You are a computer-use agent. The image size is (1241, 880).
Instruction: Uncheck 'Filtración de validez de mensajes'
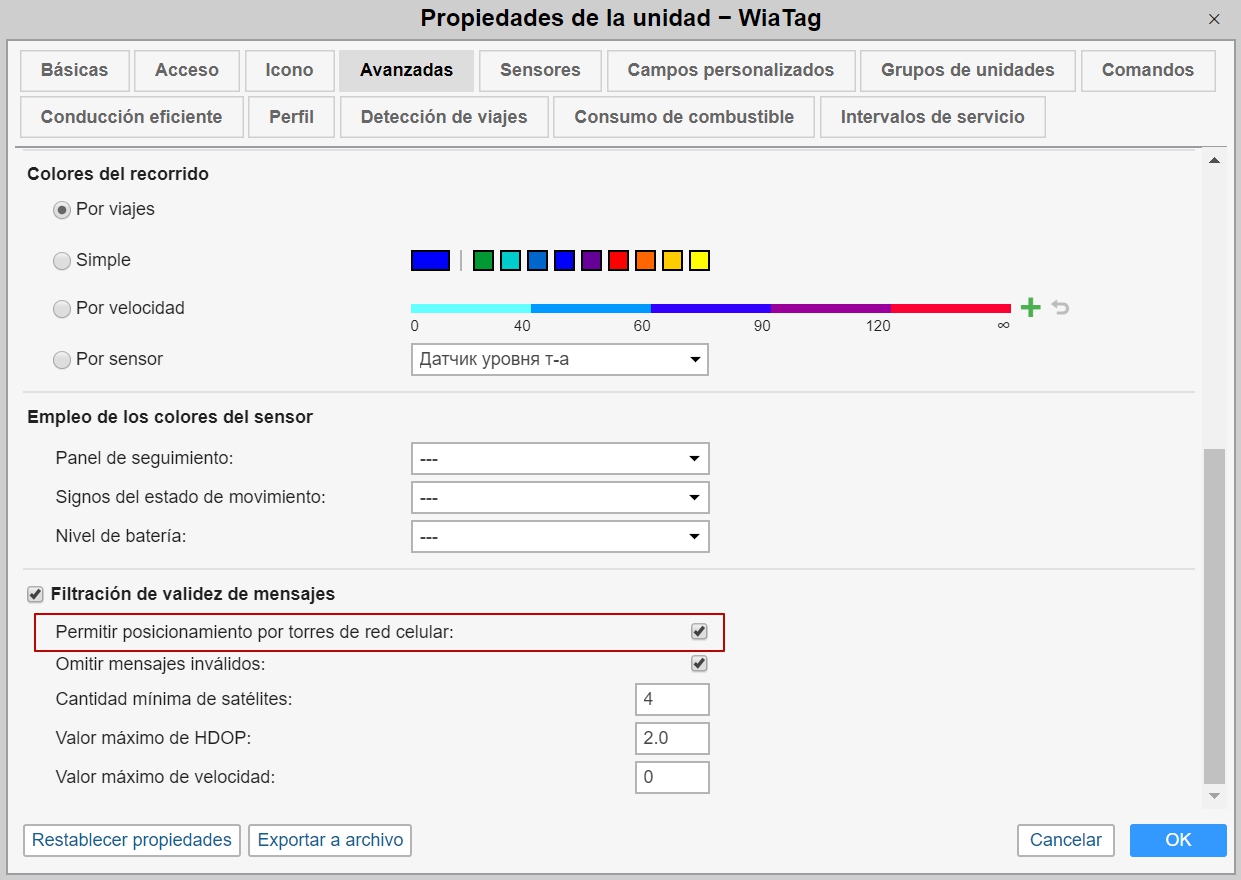pos(35,595)
